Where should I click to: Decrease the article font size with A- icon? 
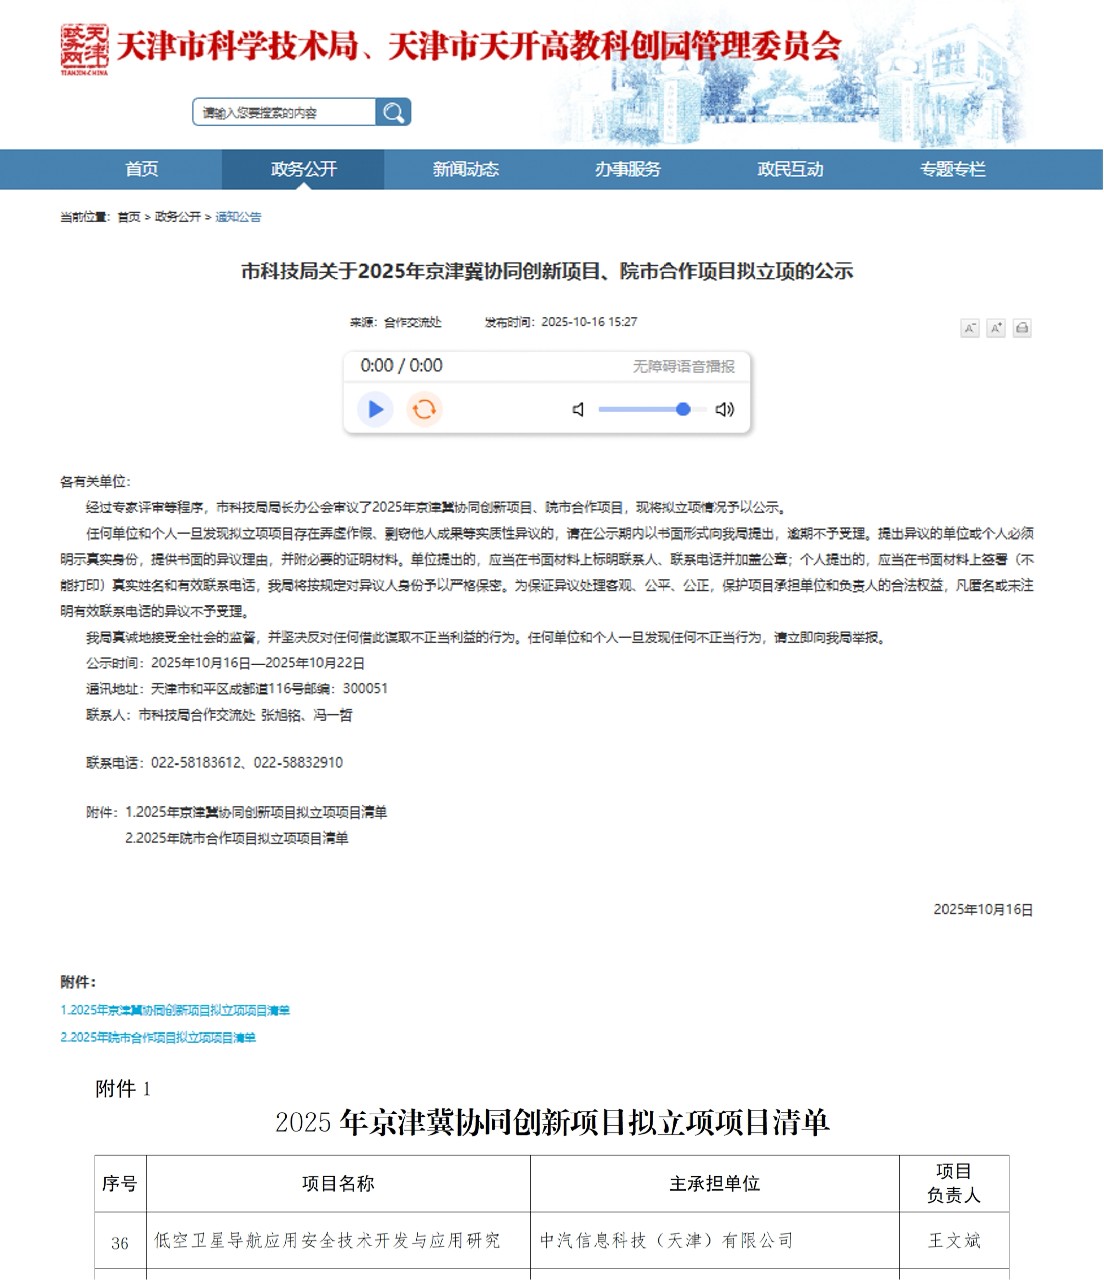pyautogui.click(x=970, y=327)
